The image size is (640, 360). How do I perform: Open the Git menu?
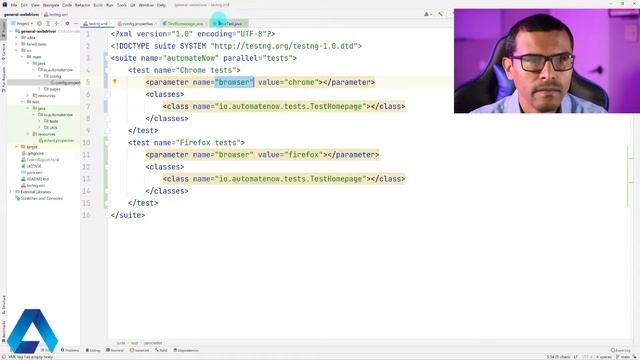pos(133,5)
